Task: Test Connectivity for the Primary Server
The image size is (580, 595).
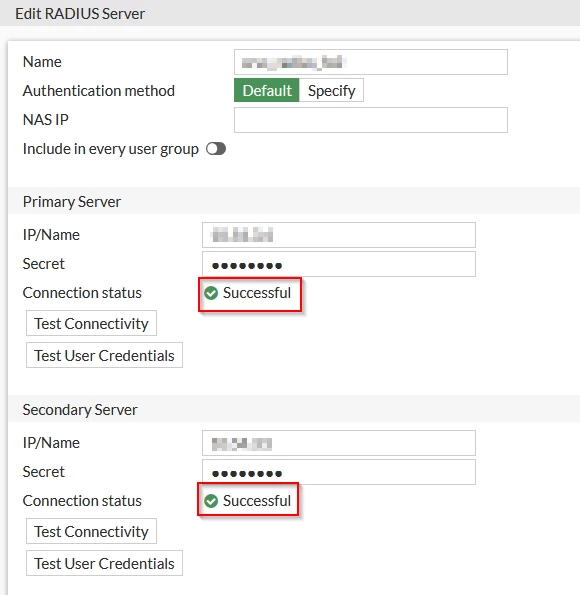Action: pos(91,323)
